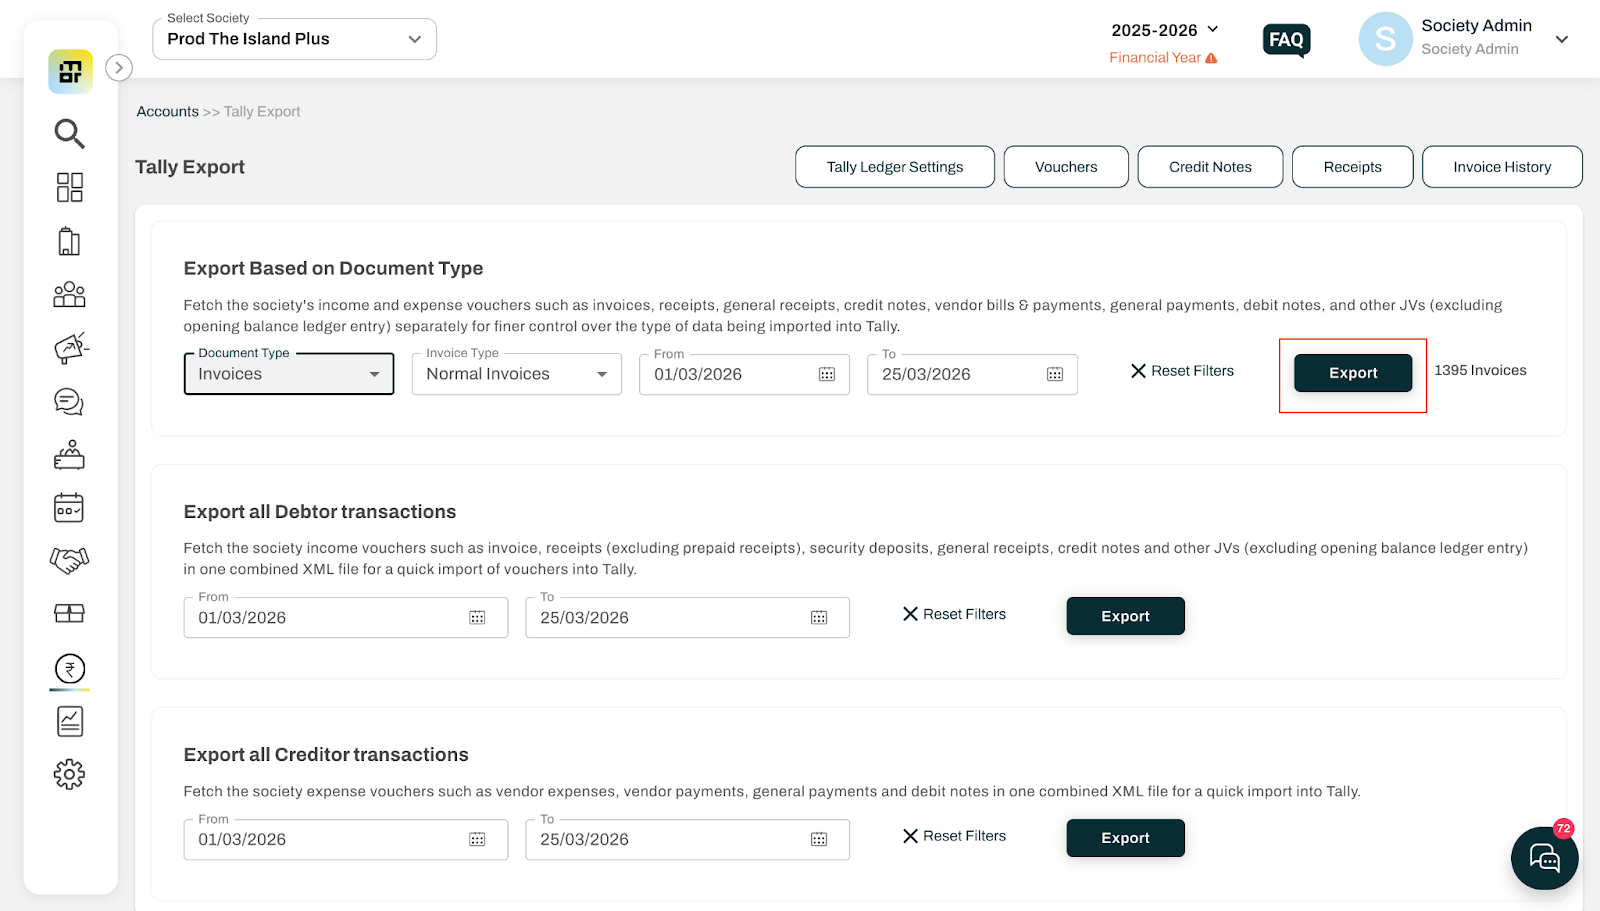Open the handshake icon in the sidebar

(69, 560)
